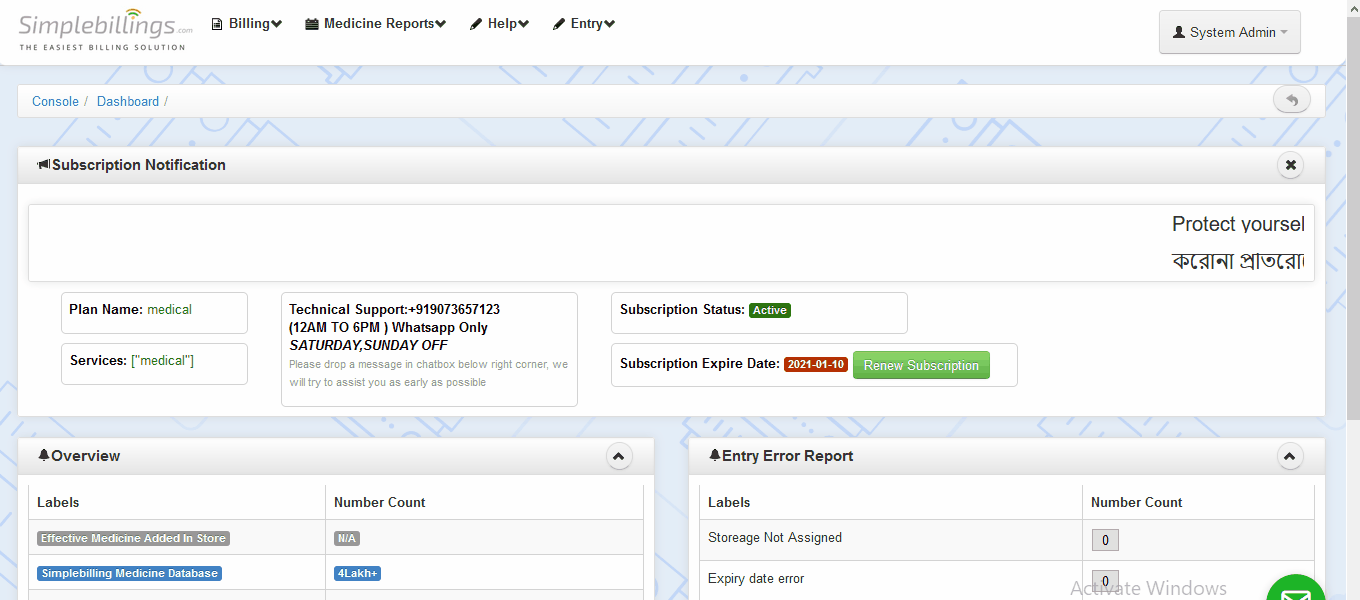Click the Expiry date error label

(x=756, y=578)
